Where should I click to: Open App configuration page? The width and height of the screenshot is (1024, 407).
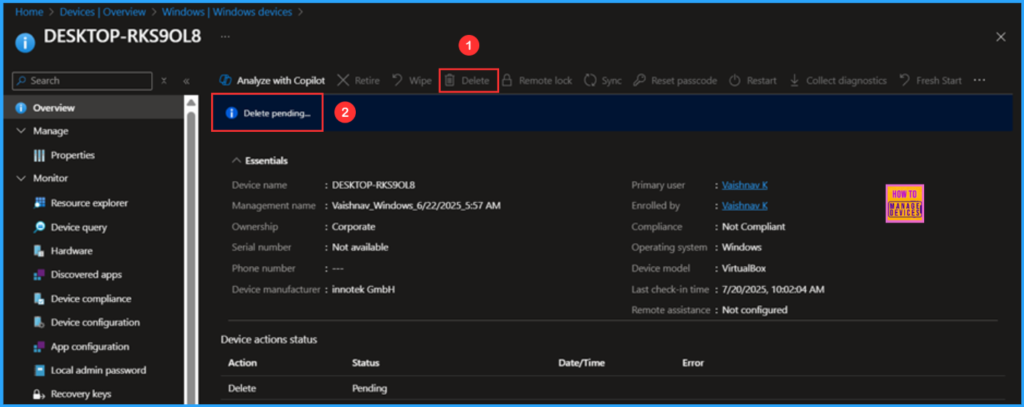point(92,346)
